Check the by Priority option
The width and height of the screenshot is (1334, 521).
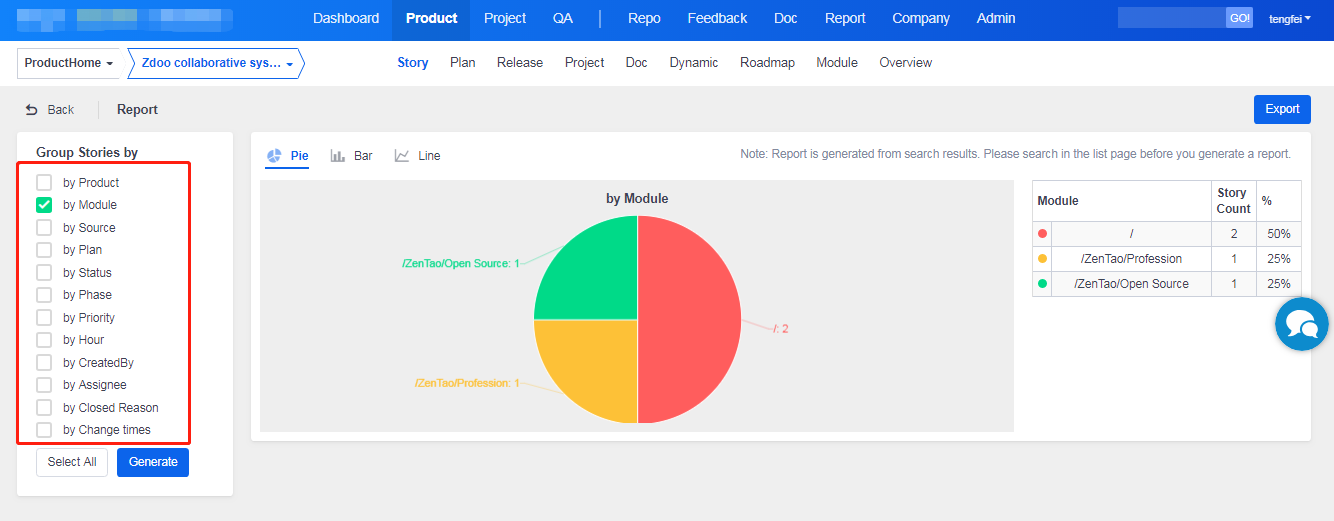[x=44, y=318]
